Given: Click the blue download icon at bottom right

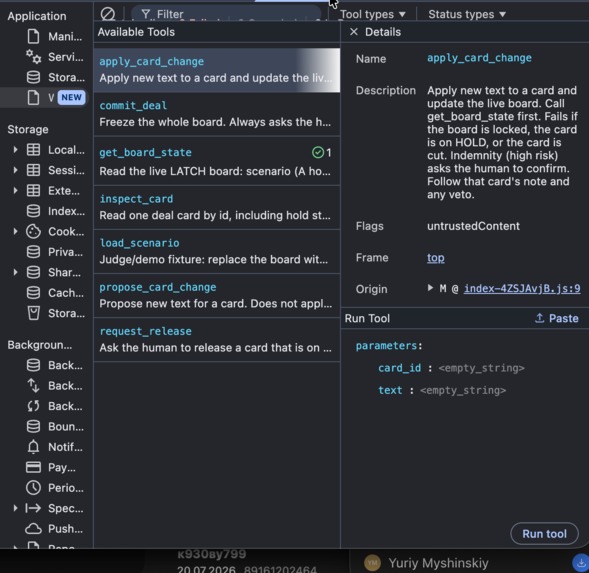Looking at the screenshot, I should click(580, 562).
